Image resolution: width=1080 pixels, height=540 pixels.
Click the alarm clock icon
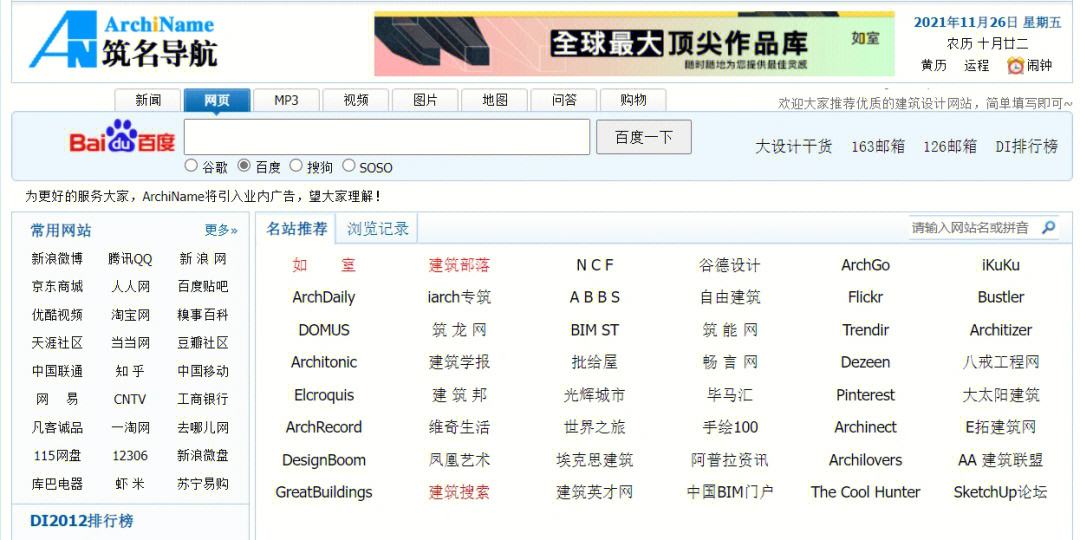[1015, 65]
